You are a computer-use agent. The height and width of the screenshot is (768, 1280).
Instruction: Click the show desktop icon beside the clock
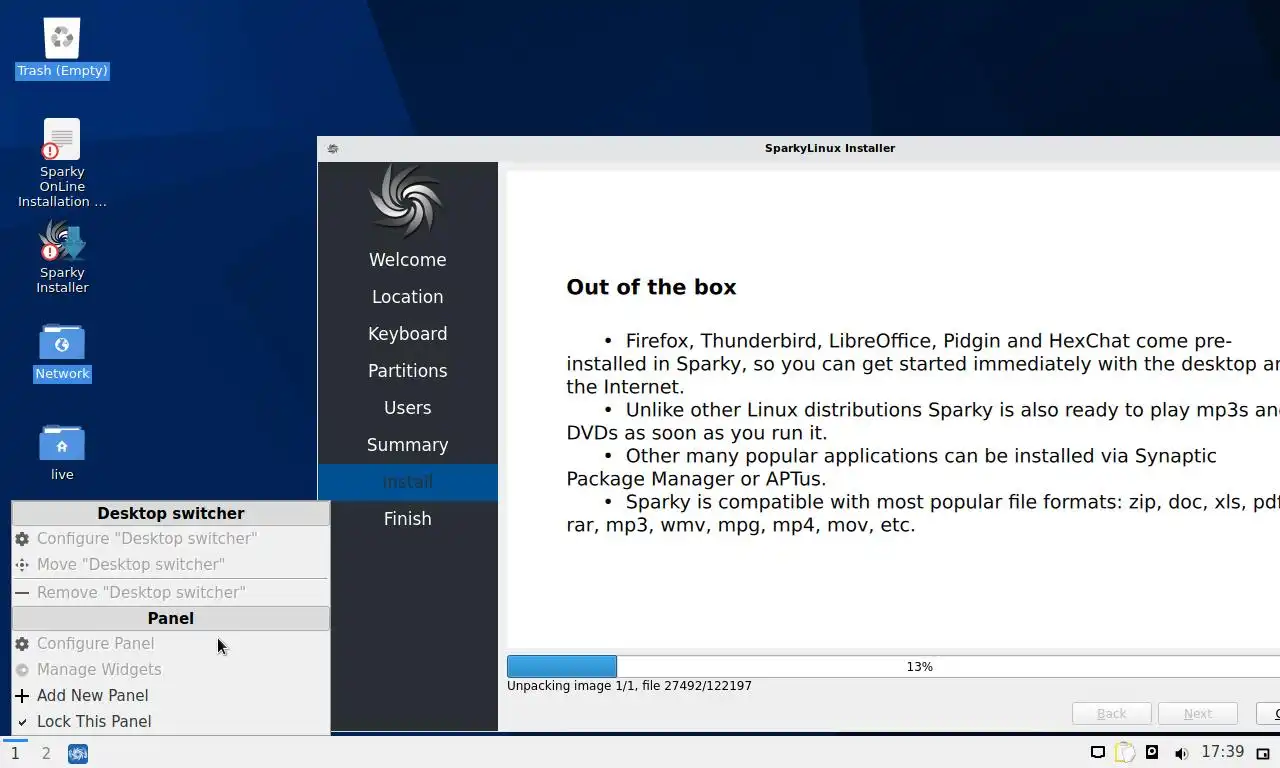tap(1263, 753)
